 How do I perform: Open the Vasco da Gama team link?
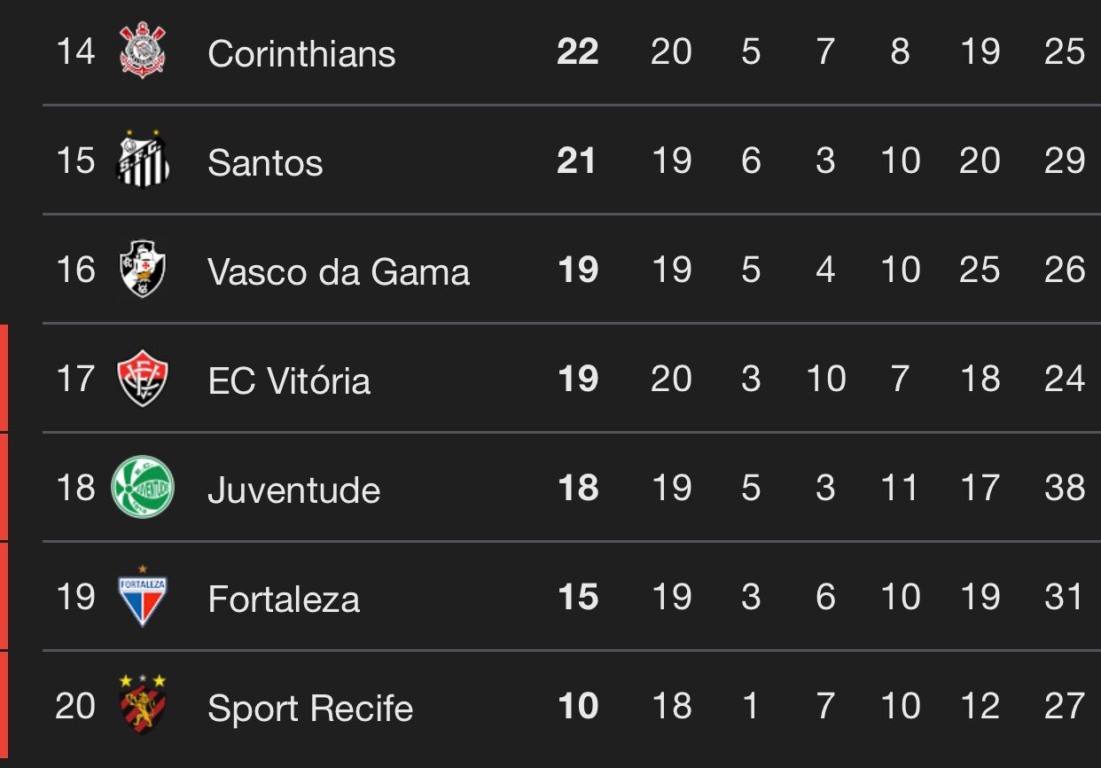(338, 272)
